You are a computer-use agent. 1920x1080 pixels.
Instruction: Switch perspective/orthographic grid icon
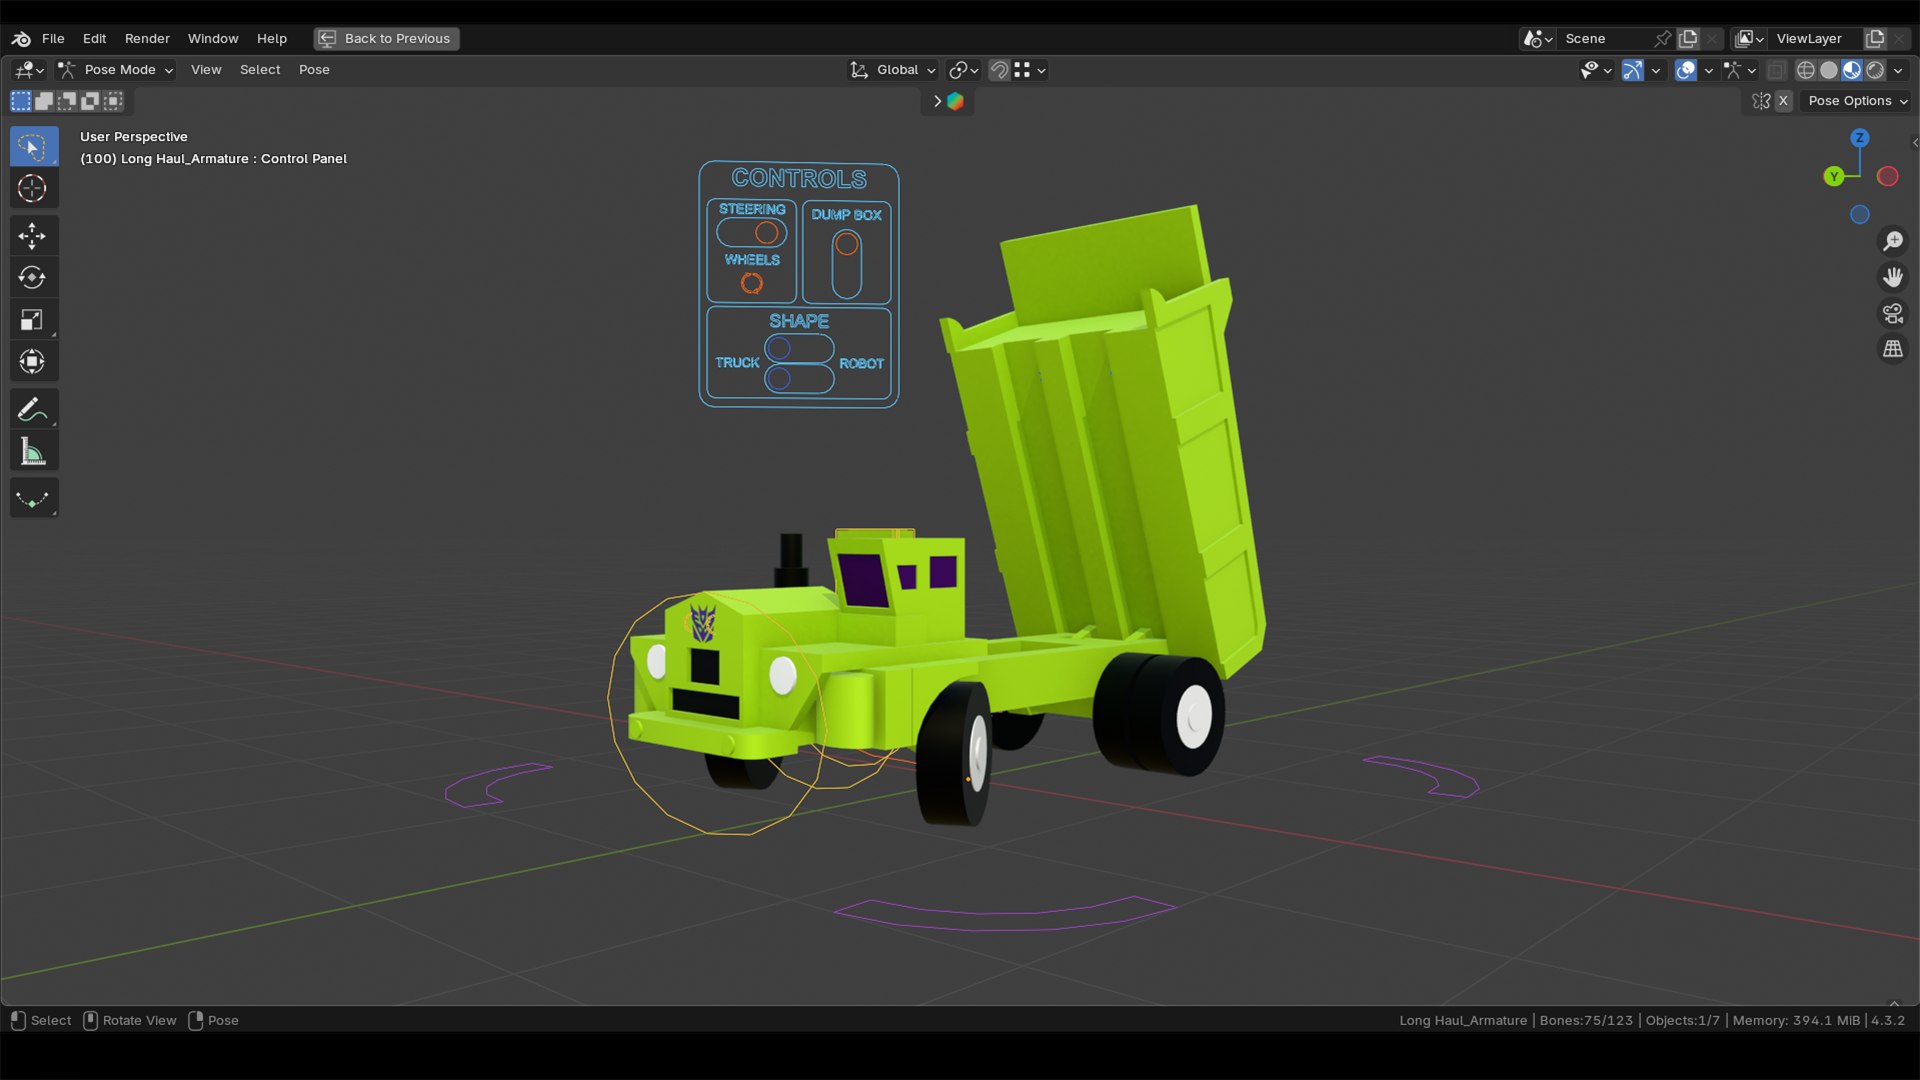[1893, 349]
